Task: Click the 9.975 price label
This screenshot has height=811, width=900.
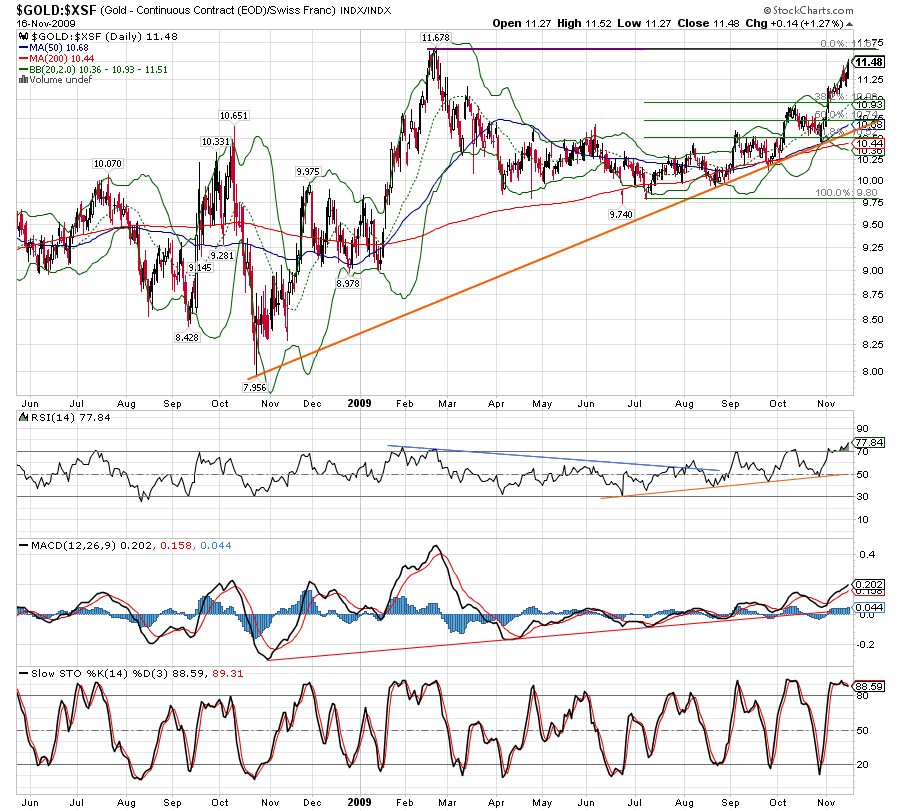Action: pyautogui.click(x=308, y=172)
